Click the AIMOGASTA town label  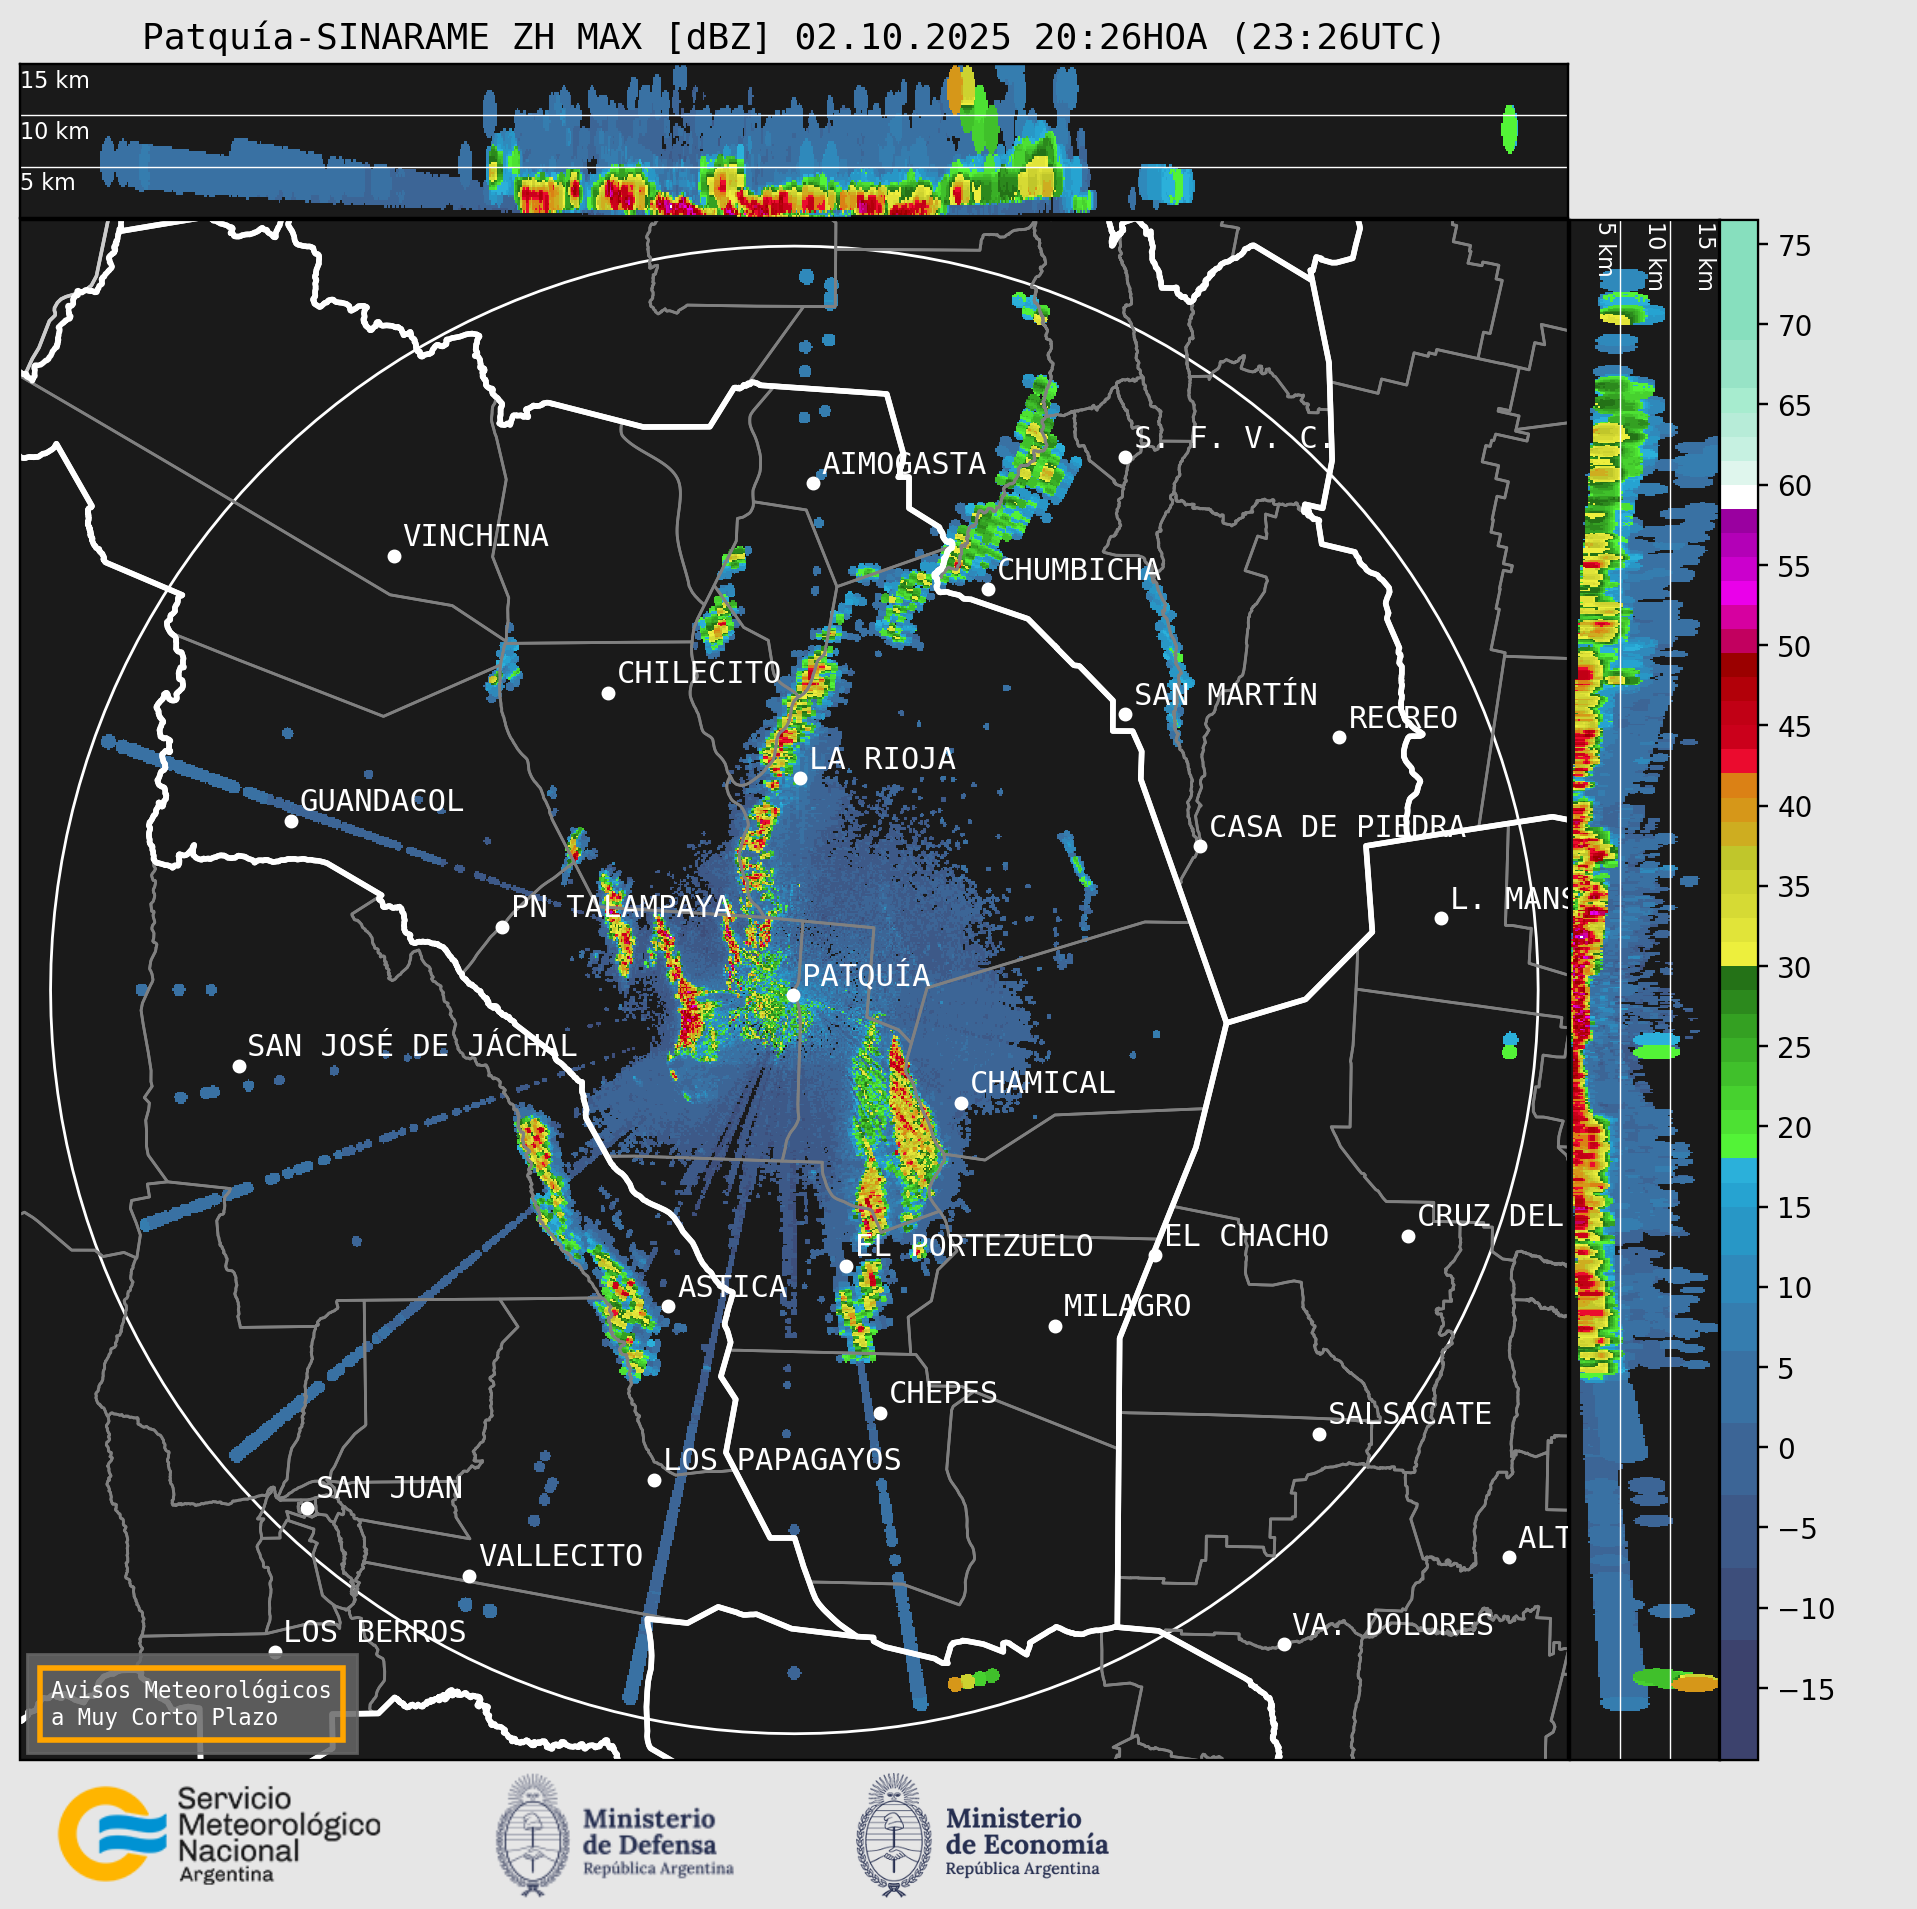[x=904, y=463]
